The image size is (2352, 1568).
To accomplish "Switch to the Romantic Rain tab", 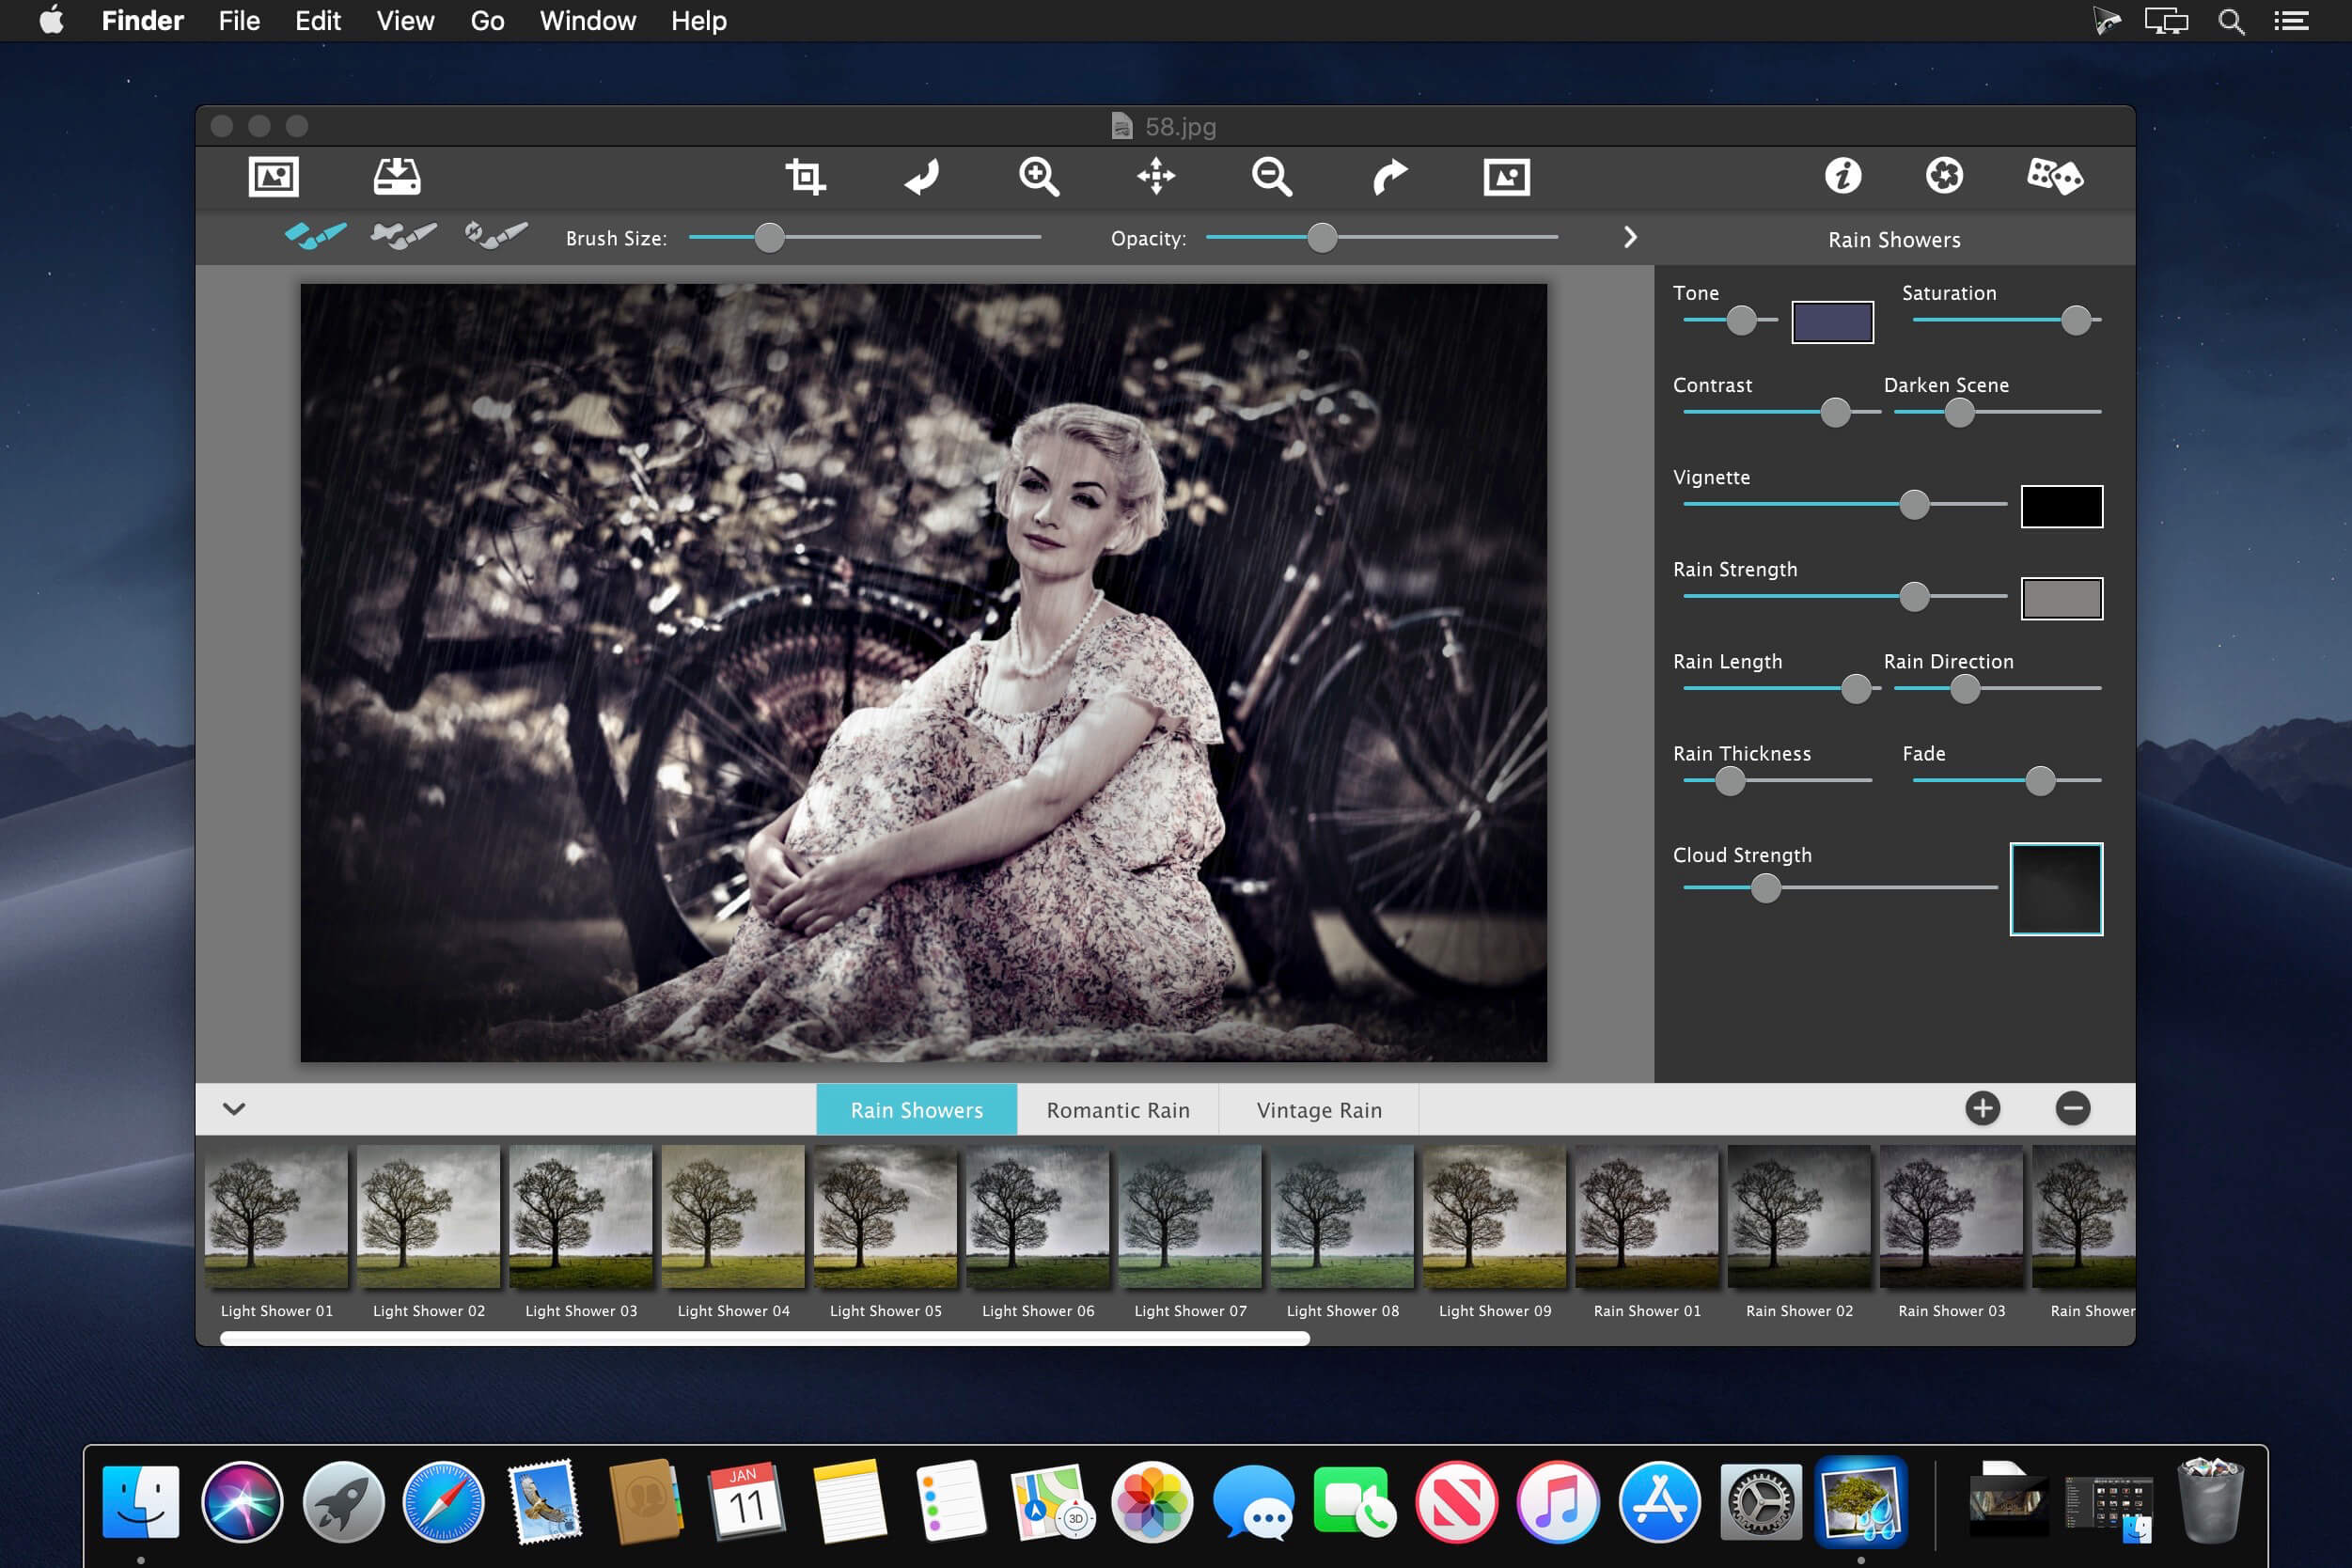I will (1117, 1110).
